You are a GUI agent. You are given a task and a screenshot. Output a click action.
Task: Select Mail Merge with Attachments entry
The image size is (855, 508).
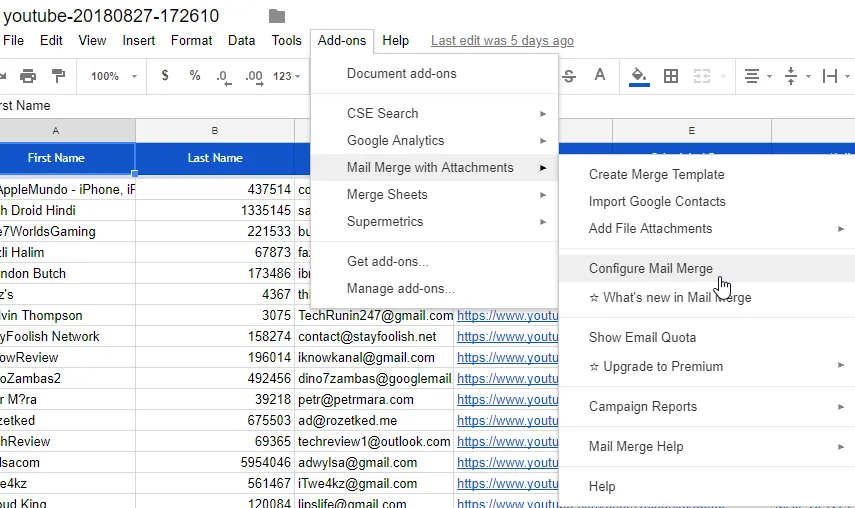pyautogui.click(x=434, y=167)
